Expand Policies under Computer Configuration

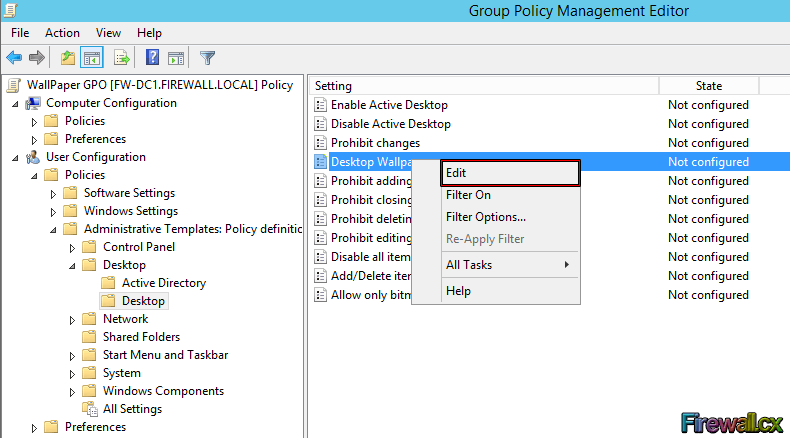[34, 122]
